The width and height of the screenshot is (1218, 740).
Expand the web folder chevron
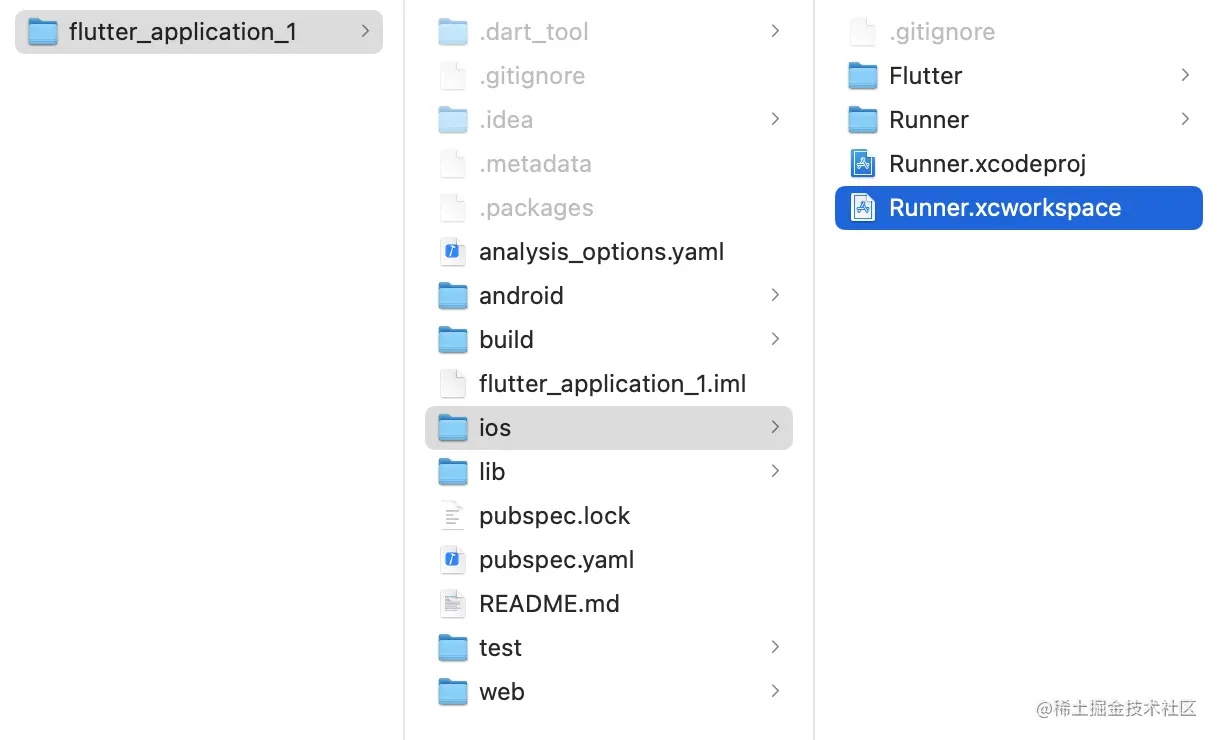tap(775, 692)
